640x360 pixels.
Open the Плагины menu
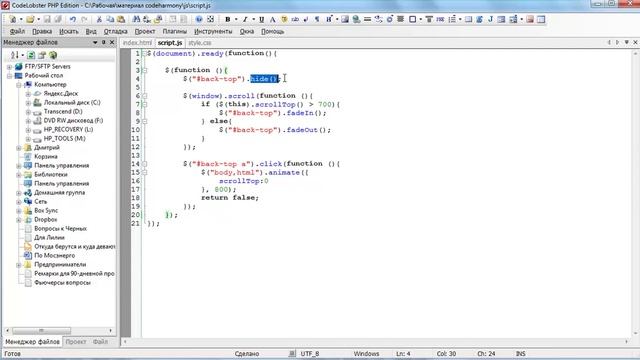[175, 31]
